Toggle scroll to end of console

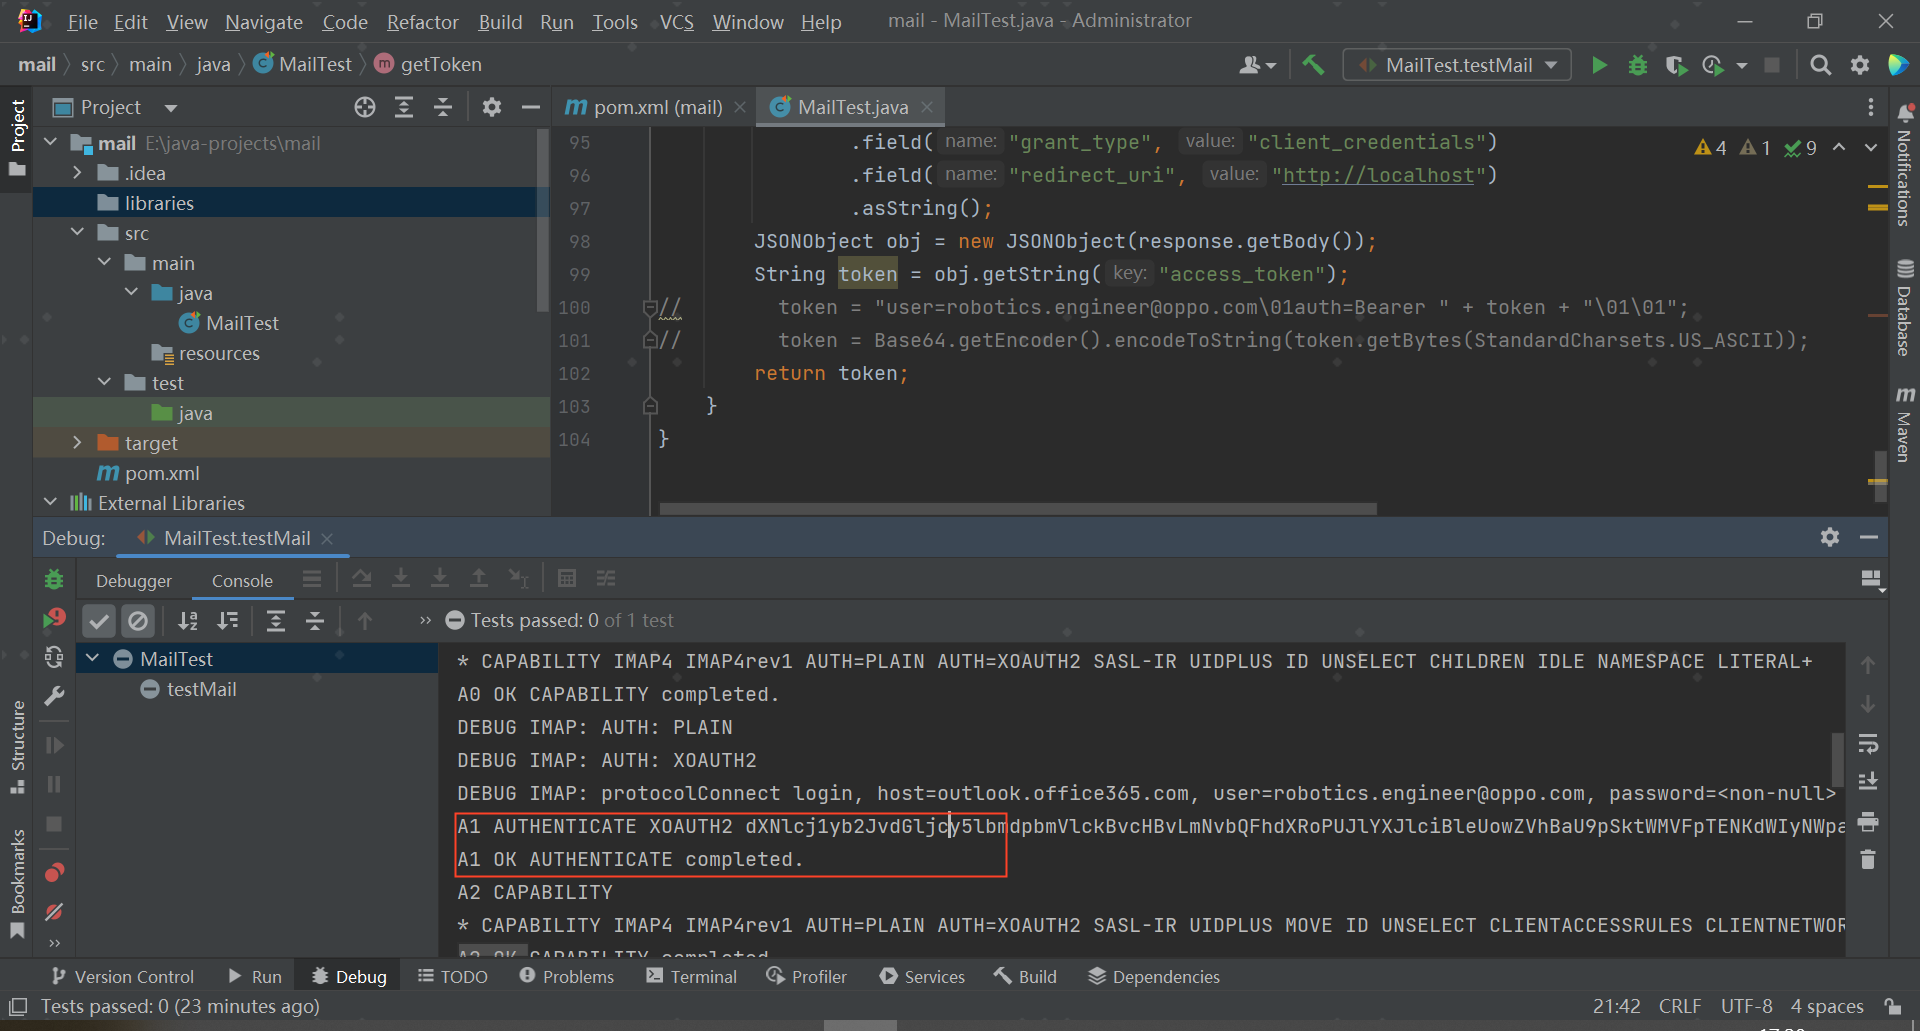click(1868, 783)
